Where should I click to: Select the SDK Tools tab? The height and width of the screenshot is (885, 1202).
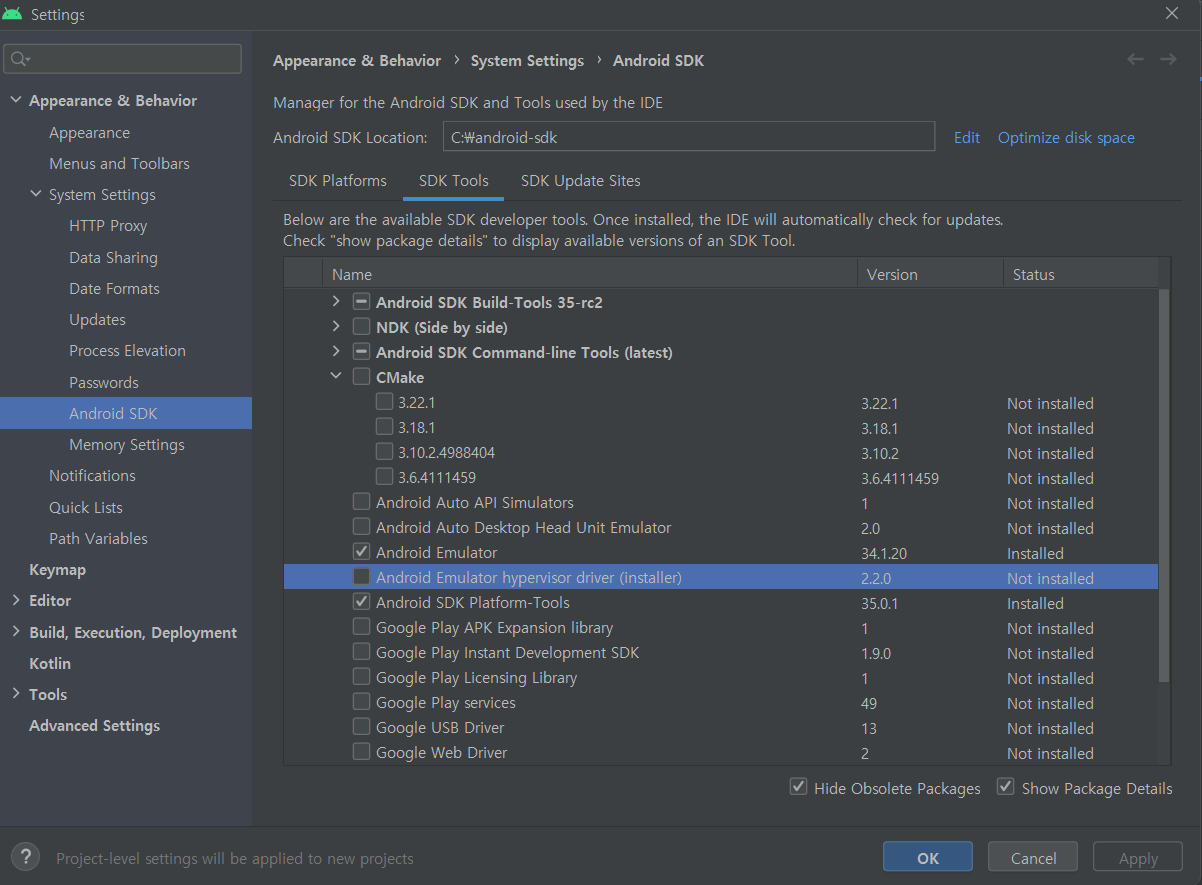[x=454, y=181]
